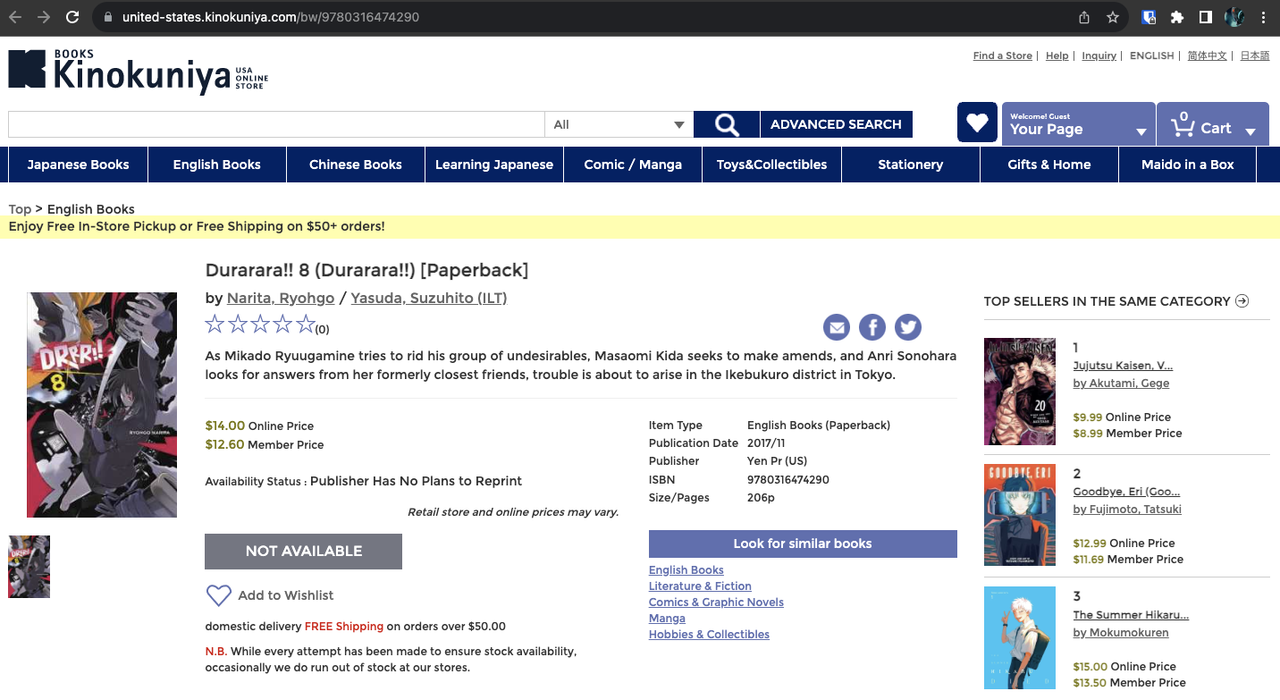This screenshot has width=1280, height=700.
Task: Open Jujutsu Kaisen cover thumbnail
Action: [x=1020, y=392]
